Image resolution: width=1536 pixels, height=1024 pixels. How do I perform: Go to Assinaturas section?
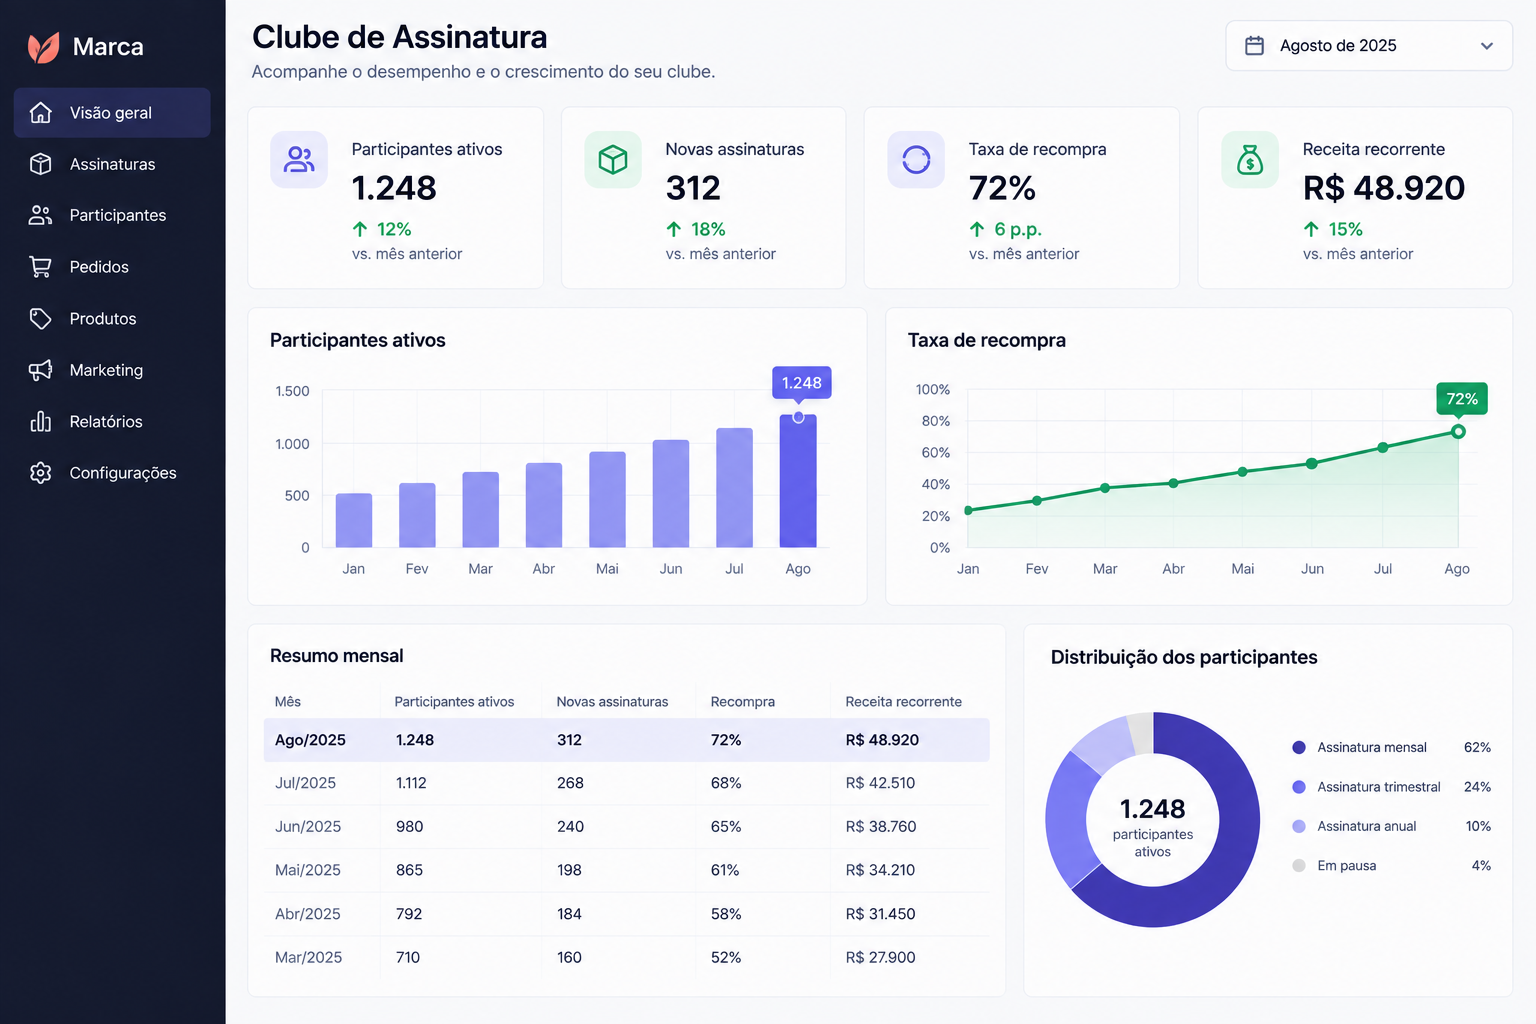[x=112, y=164]
